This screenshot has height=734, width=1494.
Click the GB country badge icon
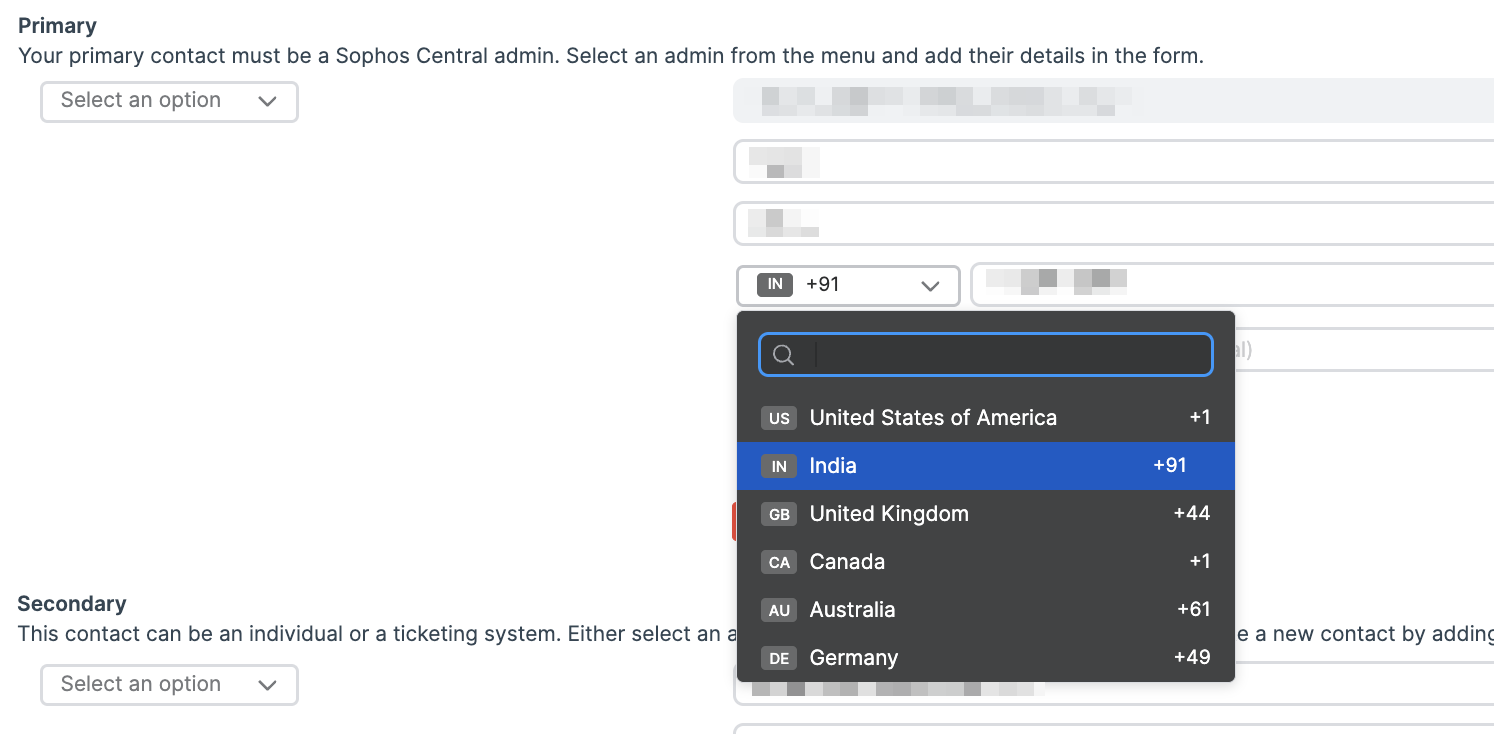[x=779, y=514]
